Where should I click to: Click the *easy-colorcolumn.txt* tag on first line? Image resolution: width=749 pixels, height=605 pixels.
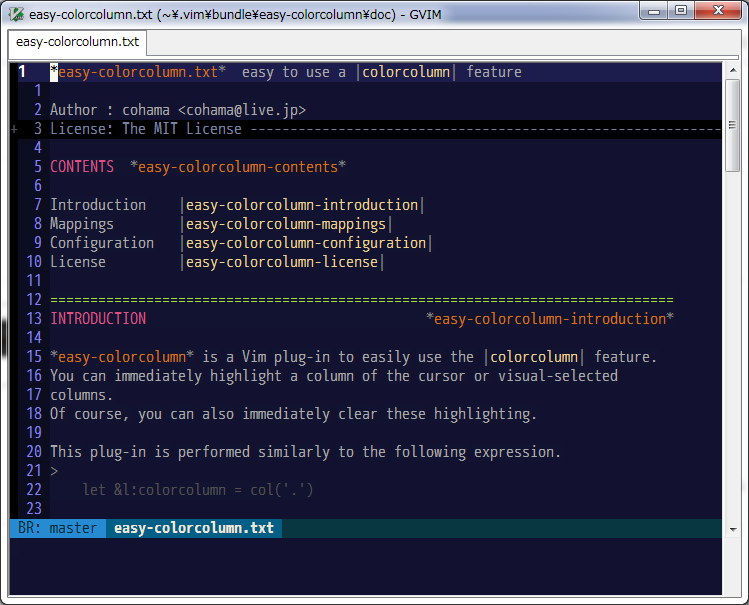138,72
